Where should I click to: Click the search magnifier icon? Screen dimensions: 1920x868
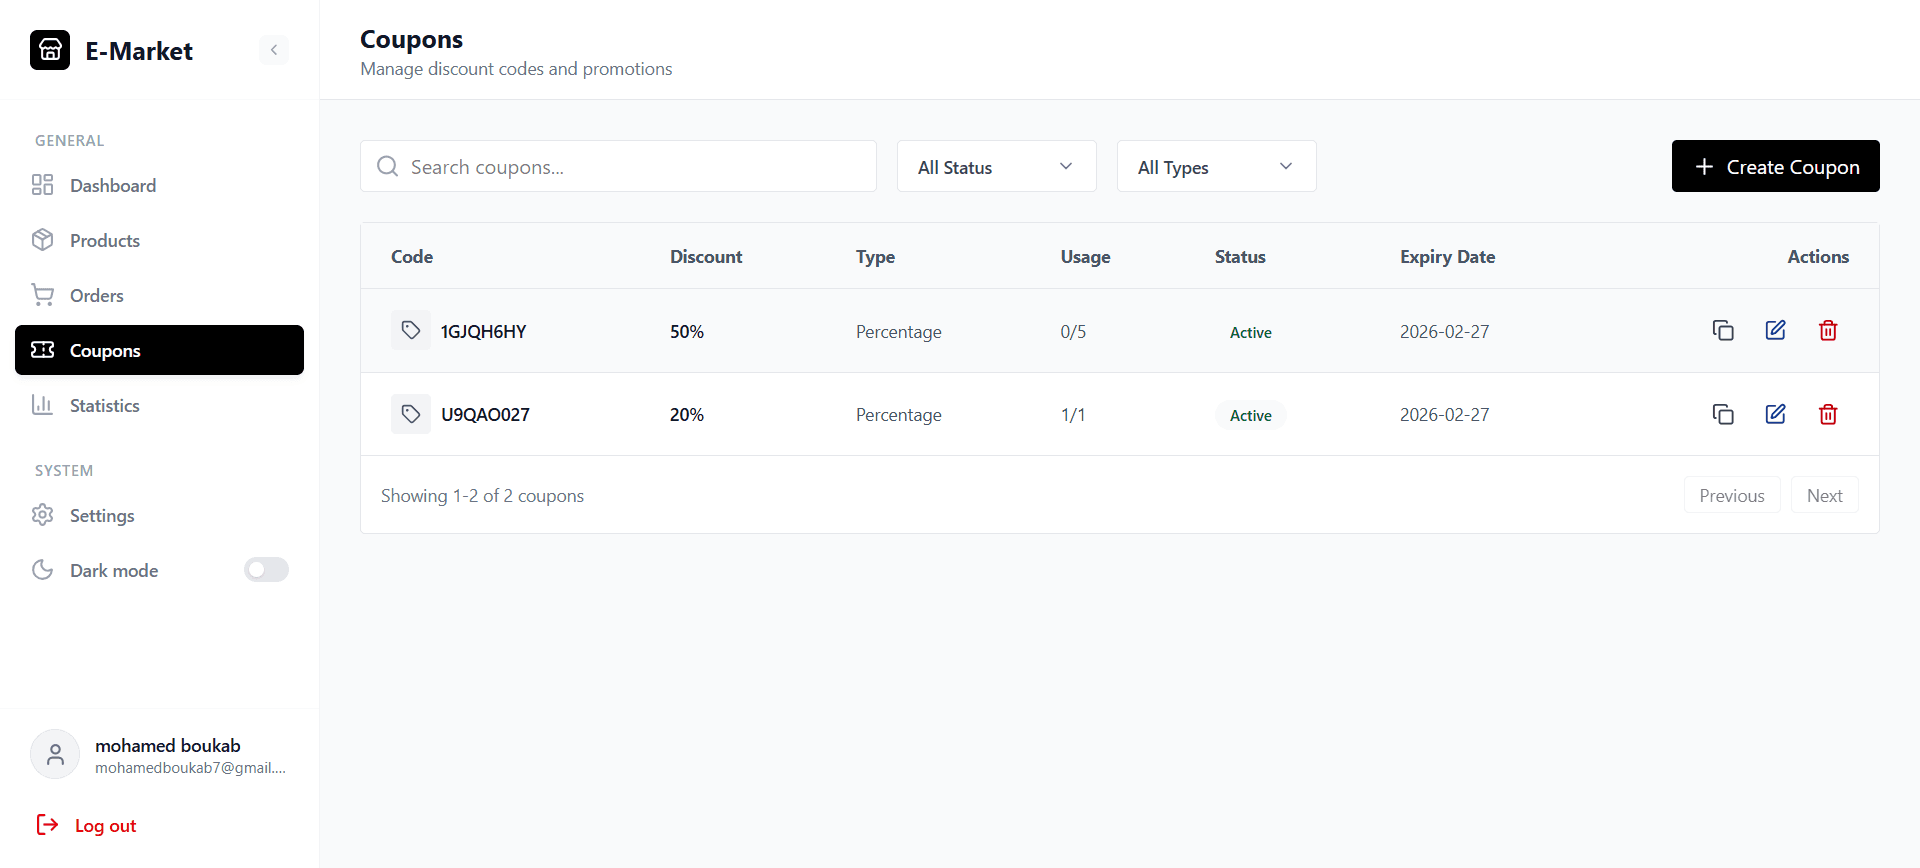point(387,166)
